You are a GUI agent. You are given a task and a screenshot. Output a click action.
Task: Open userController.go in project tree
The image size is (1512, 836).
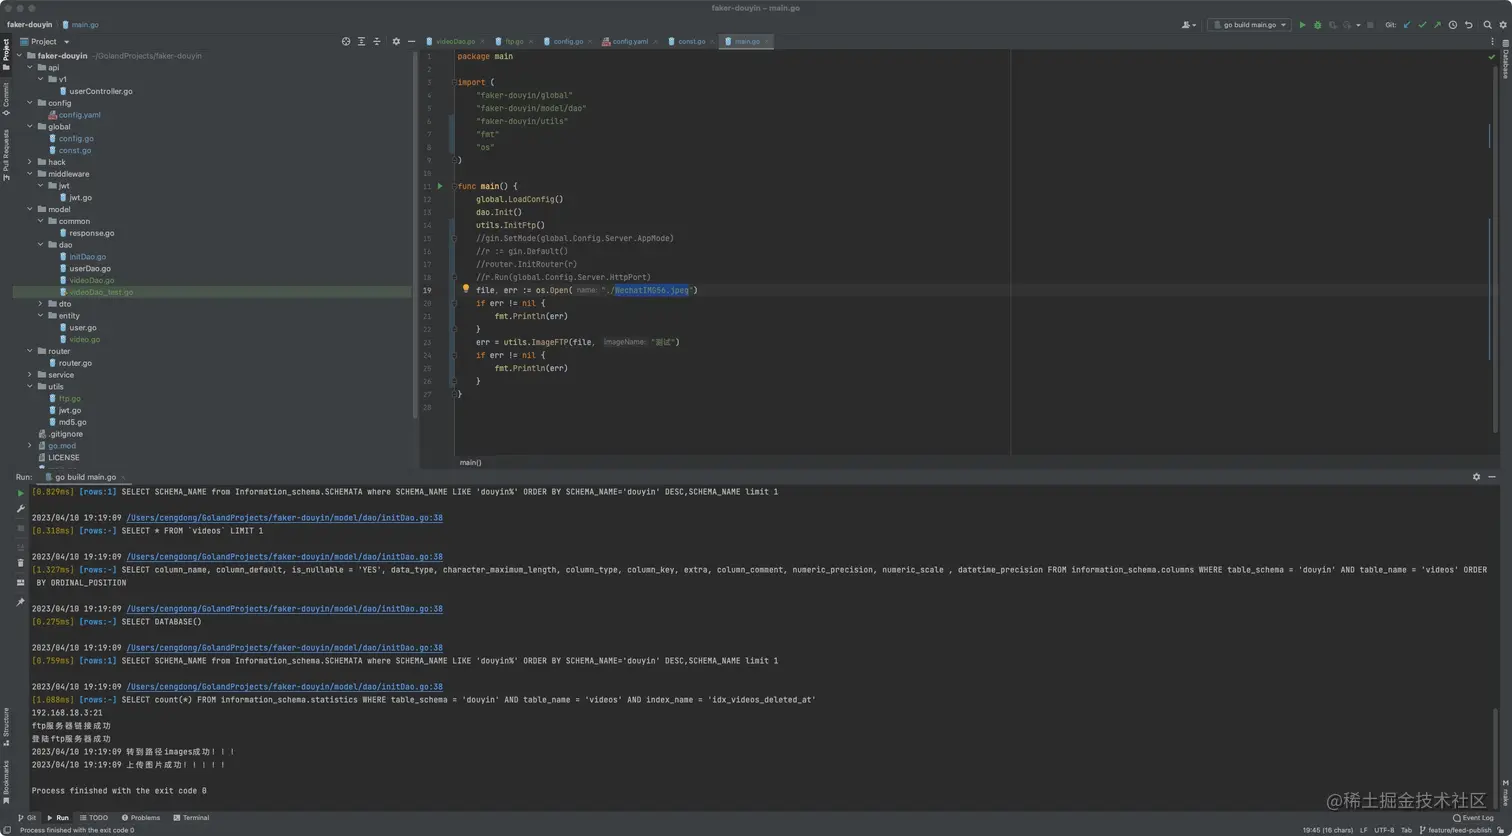100,91
